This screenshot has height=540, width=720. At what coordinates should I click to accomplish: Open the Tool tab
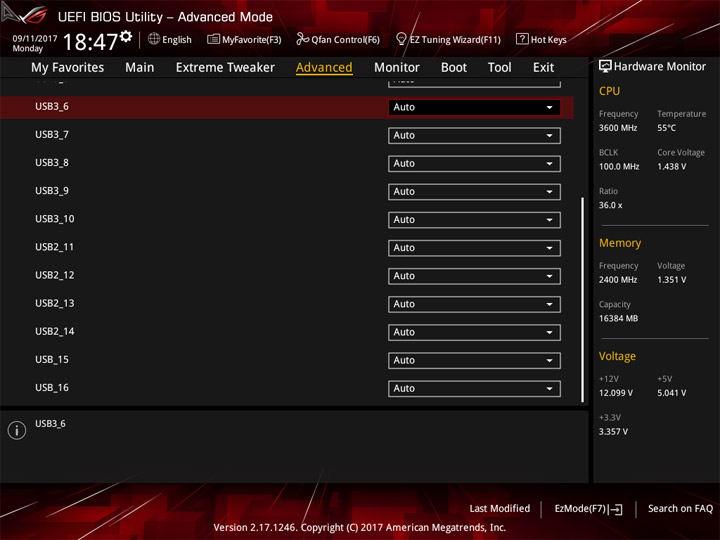pos(500,68)
